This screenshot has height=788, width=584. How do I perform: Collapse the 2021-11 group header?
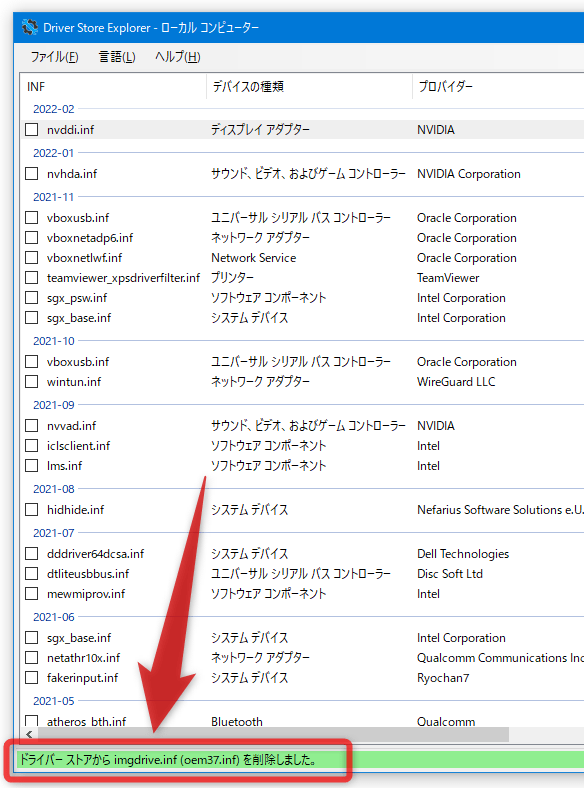point(54,197)
